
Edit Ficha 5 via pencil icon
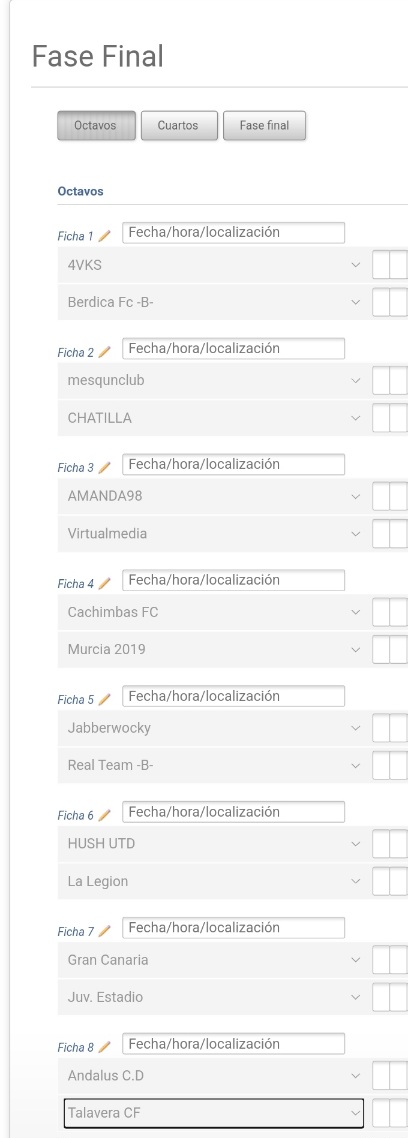[105, 700]
